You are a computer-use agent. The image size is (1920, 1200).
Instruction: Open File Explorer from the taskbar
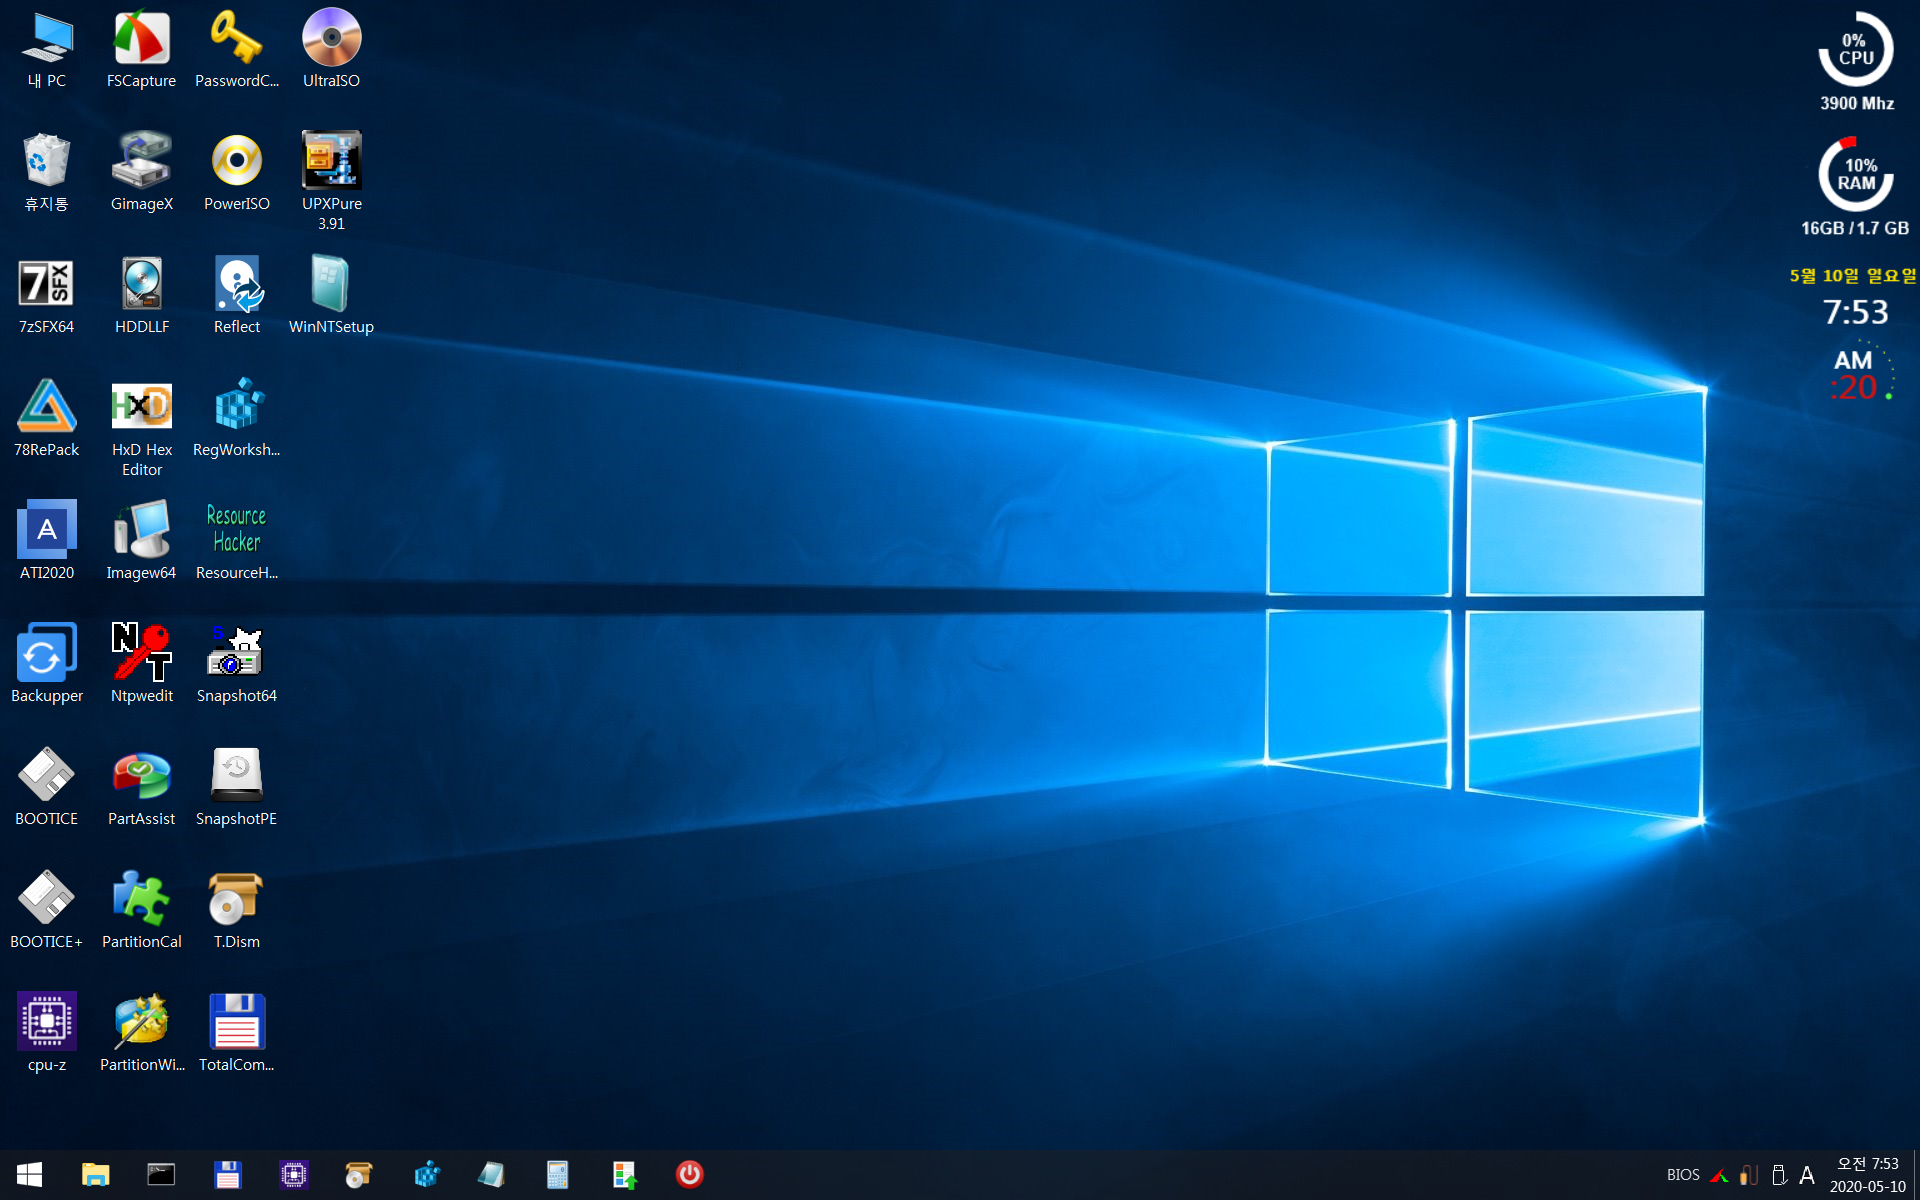(95, 1174)
